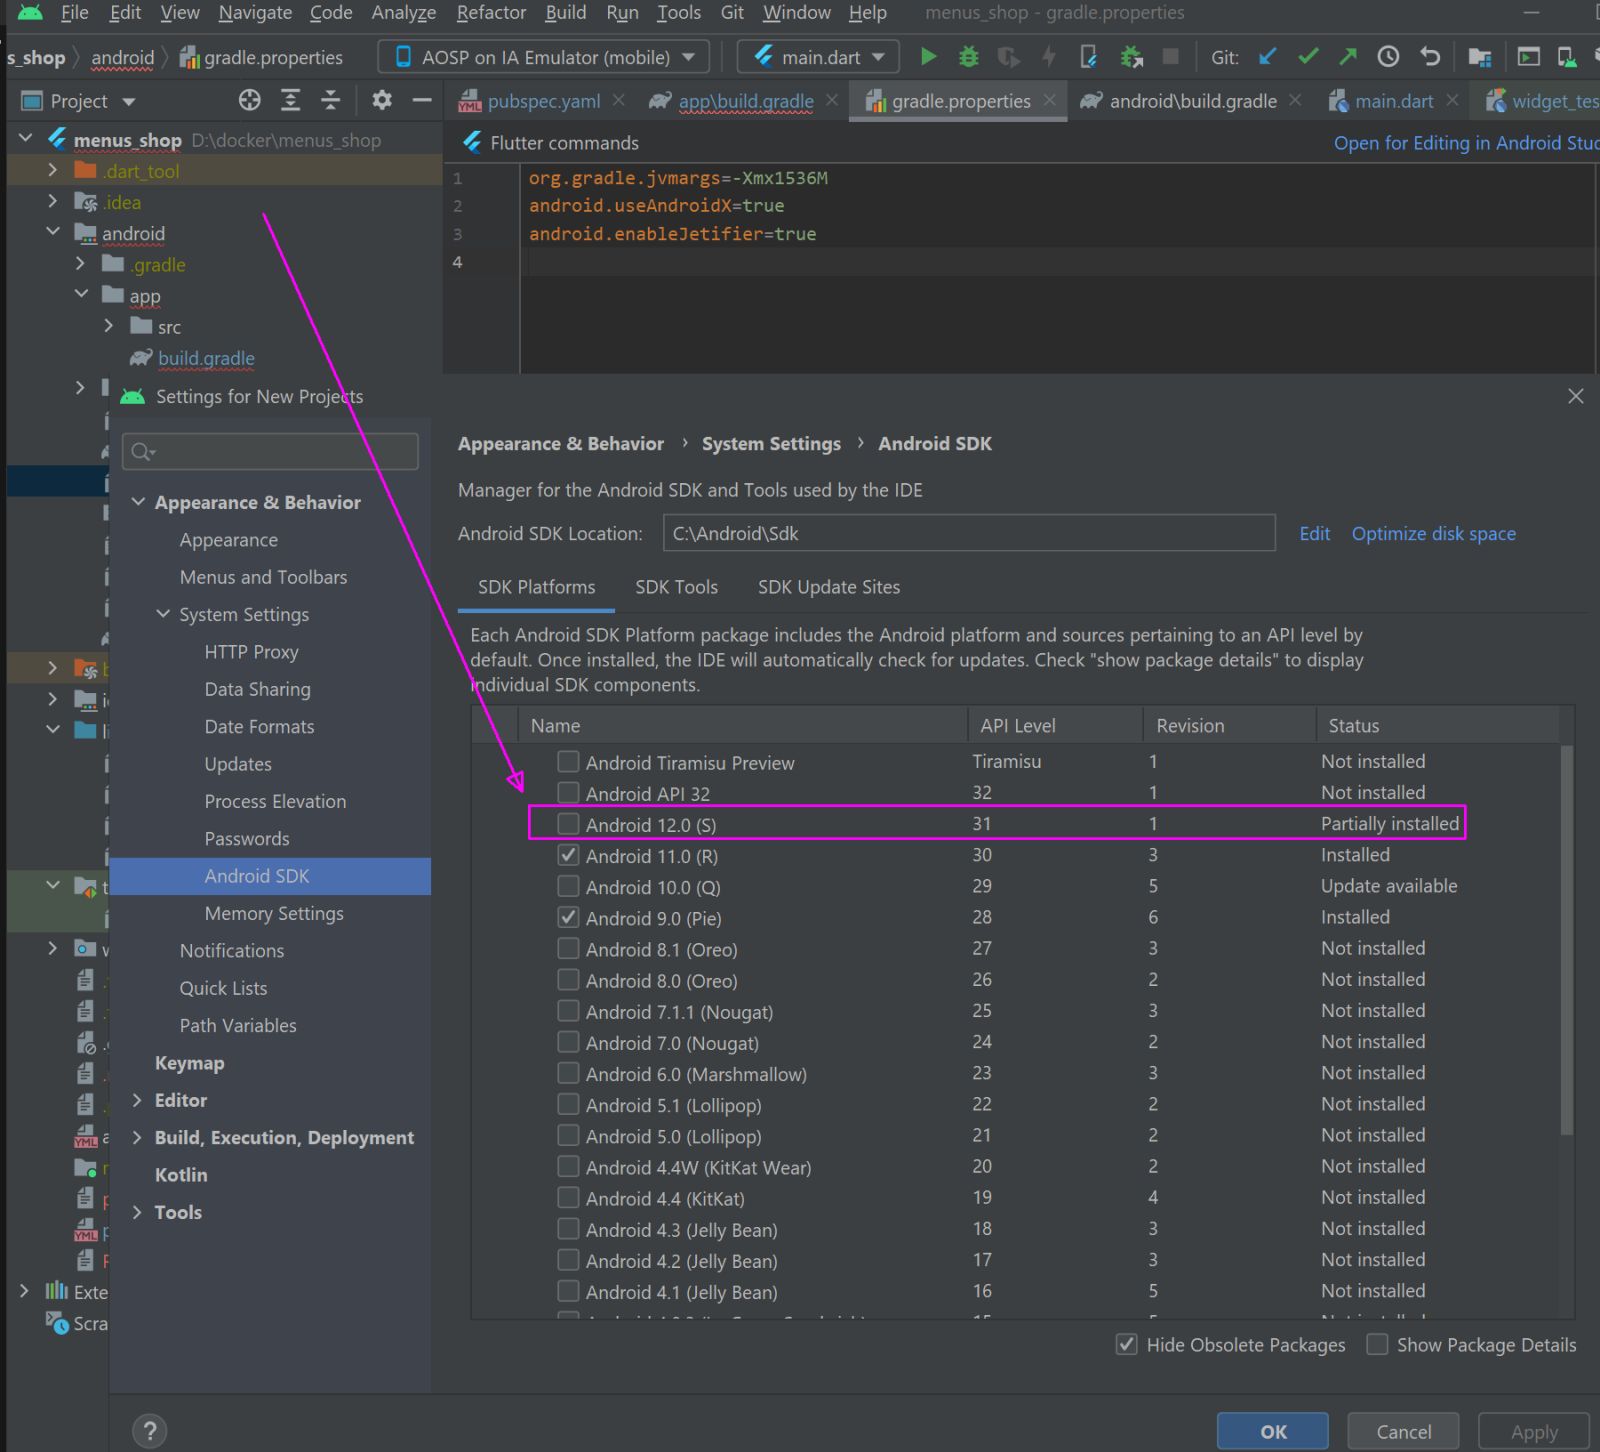Close the Settings dialog with X
The image size is (1600, 1452).
[1576, 396]
